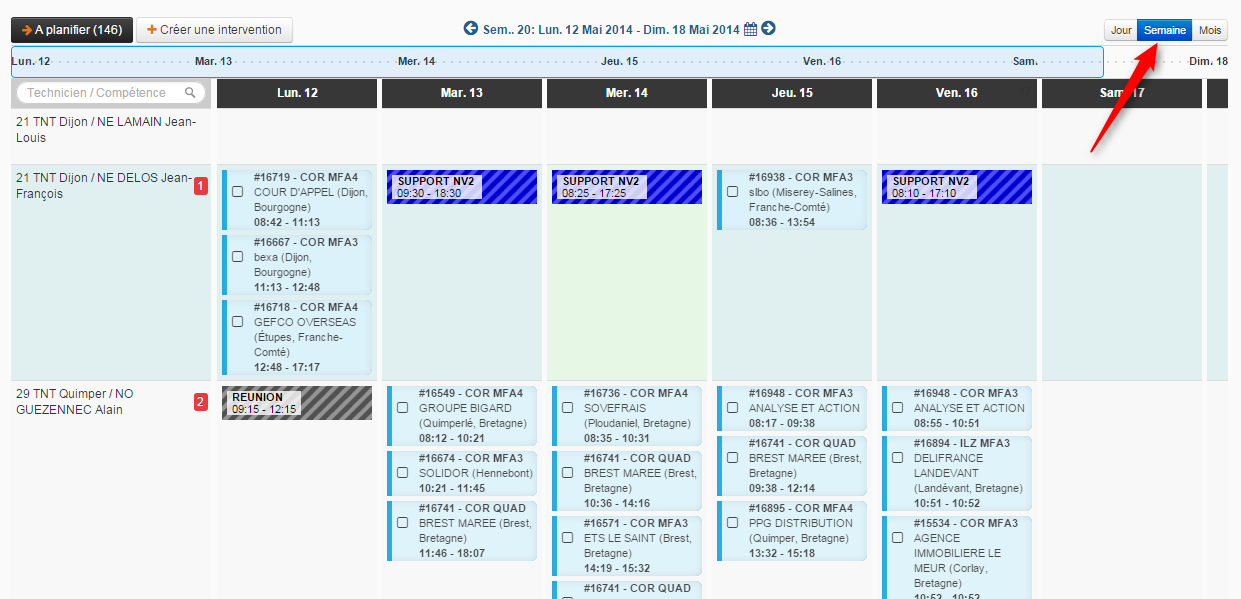Image resolution: width=1241 pixels, height=599 pixels.
Task: Click Dim. 18 on the timeline strip
Action: pyautogui.click(x=1208, y=62)
